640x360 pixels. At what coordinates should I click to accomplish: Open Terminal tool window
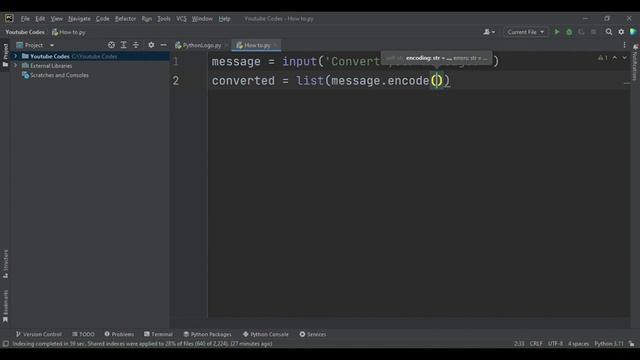(x=158, y=334)
